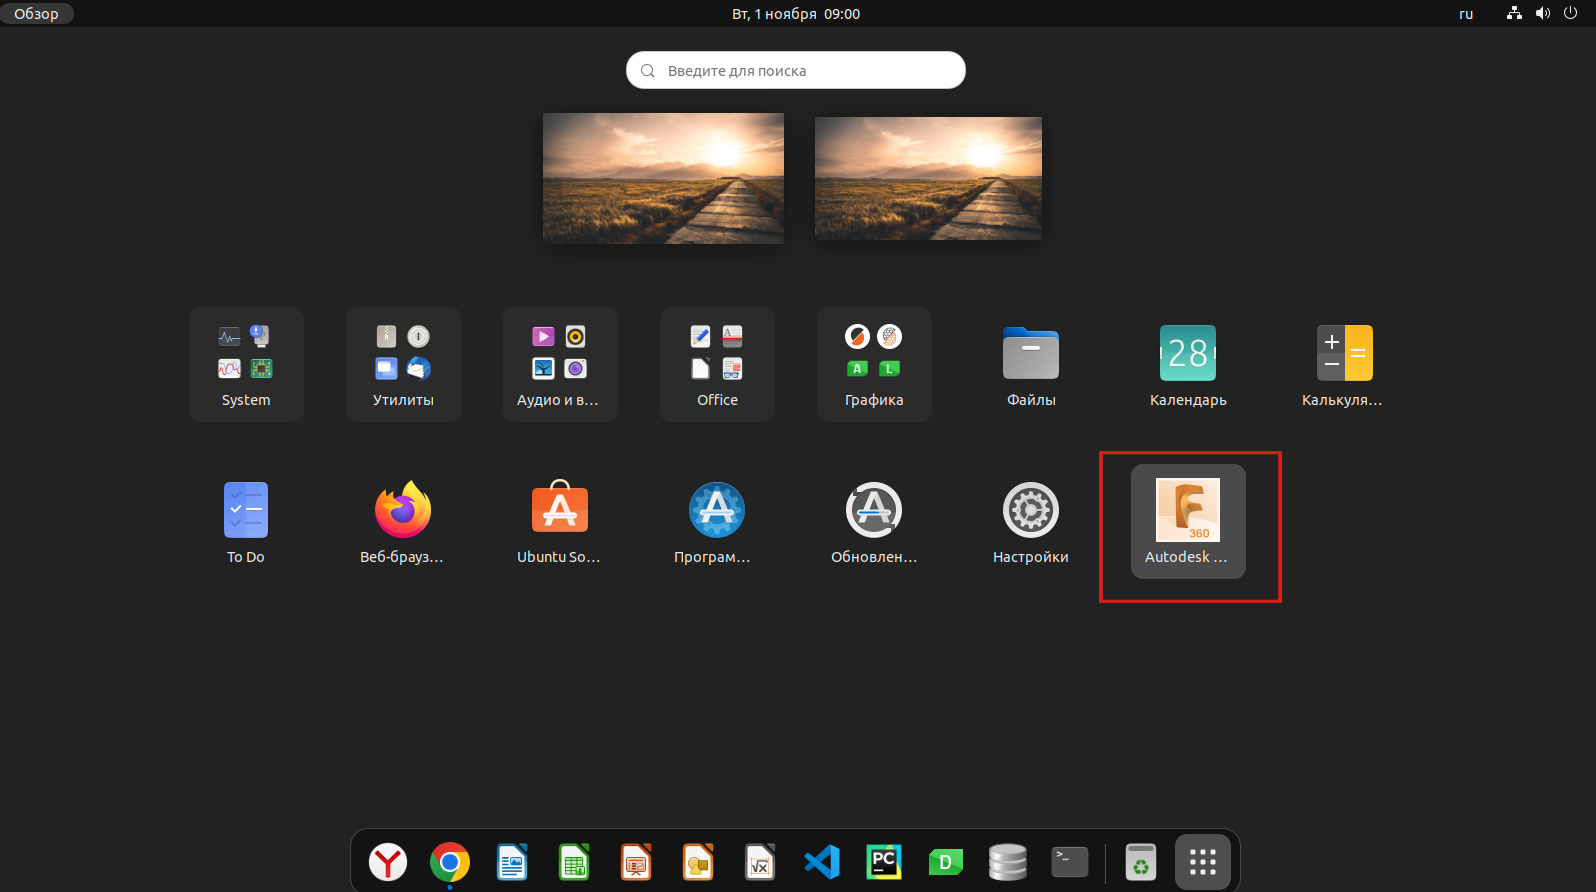Open the Календарь application

(1188, 364)
